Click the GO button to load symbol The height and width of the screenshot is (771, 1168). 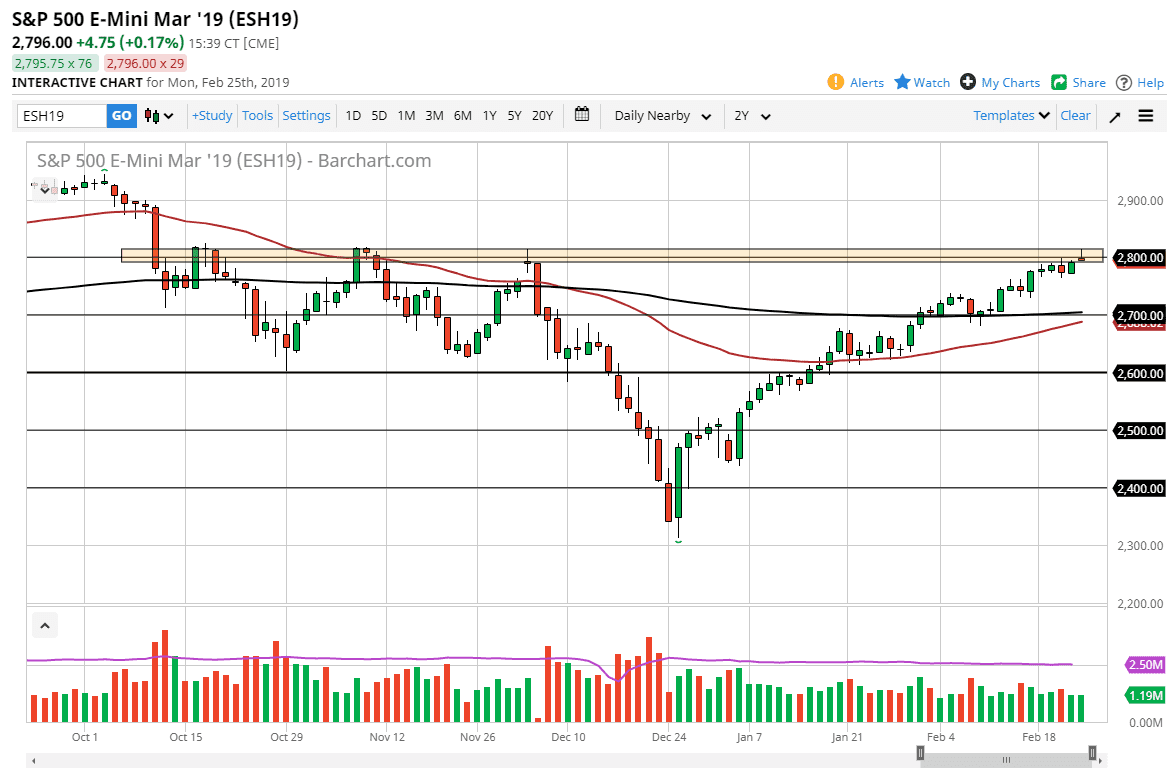pos(120,116)
